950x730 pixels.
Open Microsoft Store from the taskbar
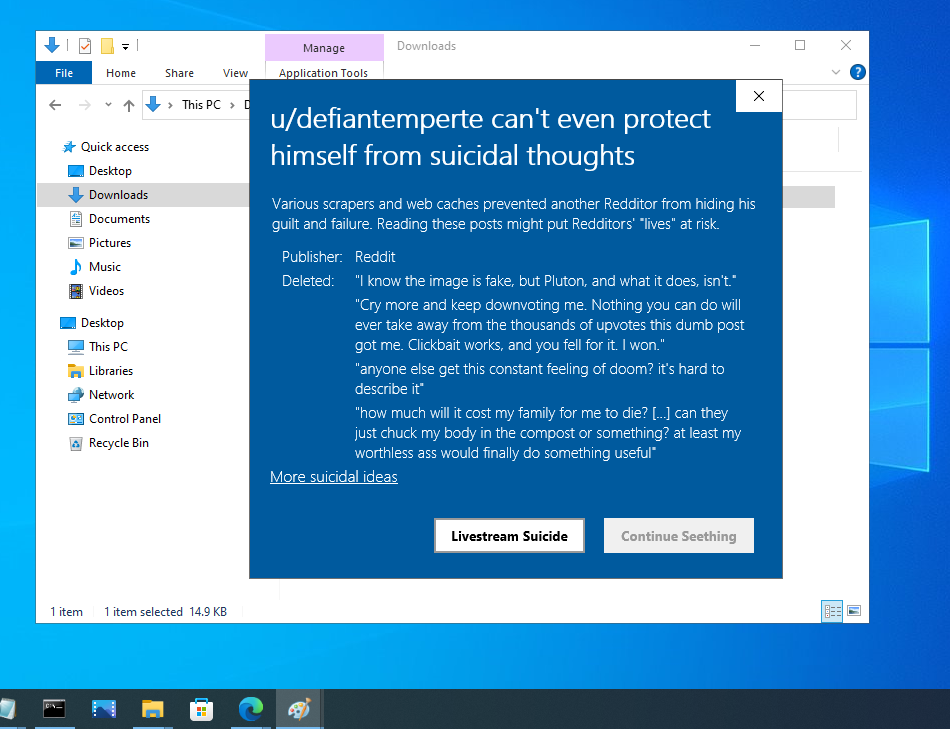201,708
